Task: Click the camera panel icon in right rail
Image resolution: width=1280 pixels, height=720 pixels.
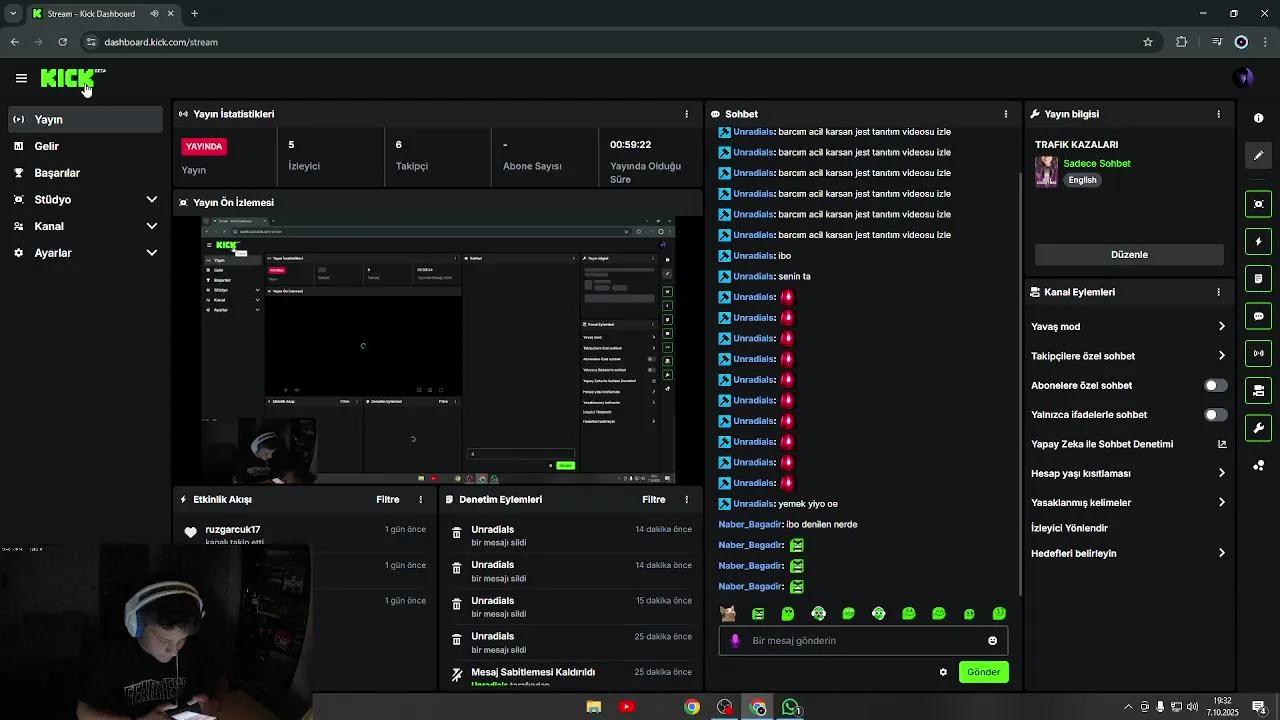Action: tap(1258, 390)
